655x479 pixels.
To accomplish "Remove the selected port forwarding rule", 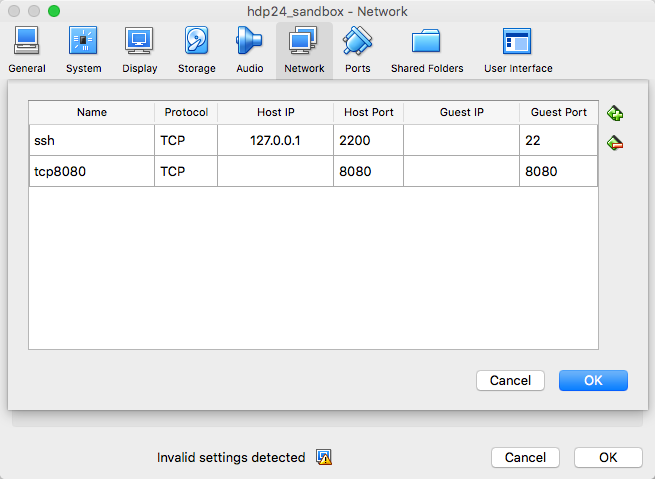I will pyautogui.click(x=615, y=144).
